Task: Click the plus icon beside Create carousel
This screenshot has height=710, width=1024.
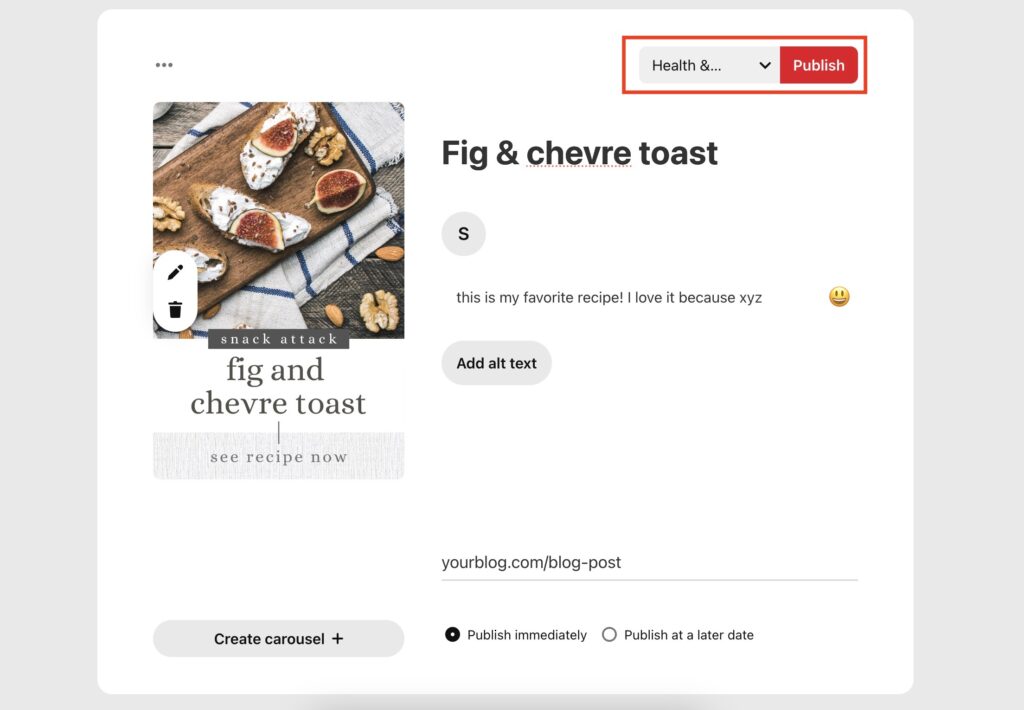Action: (x=337, y=639)
